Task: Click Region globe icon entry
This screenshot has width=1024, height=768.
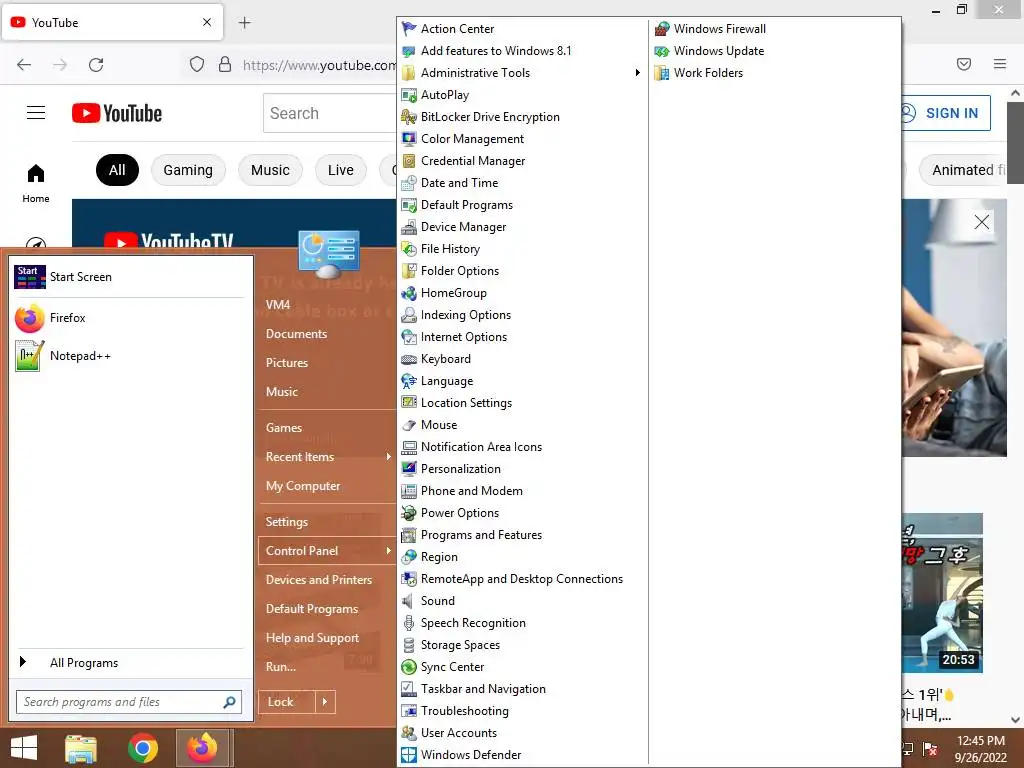Action: pyautogui.click(x=409, y=557)
